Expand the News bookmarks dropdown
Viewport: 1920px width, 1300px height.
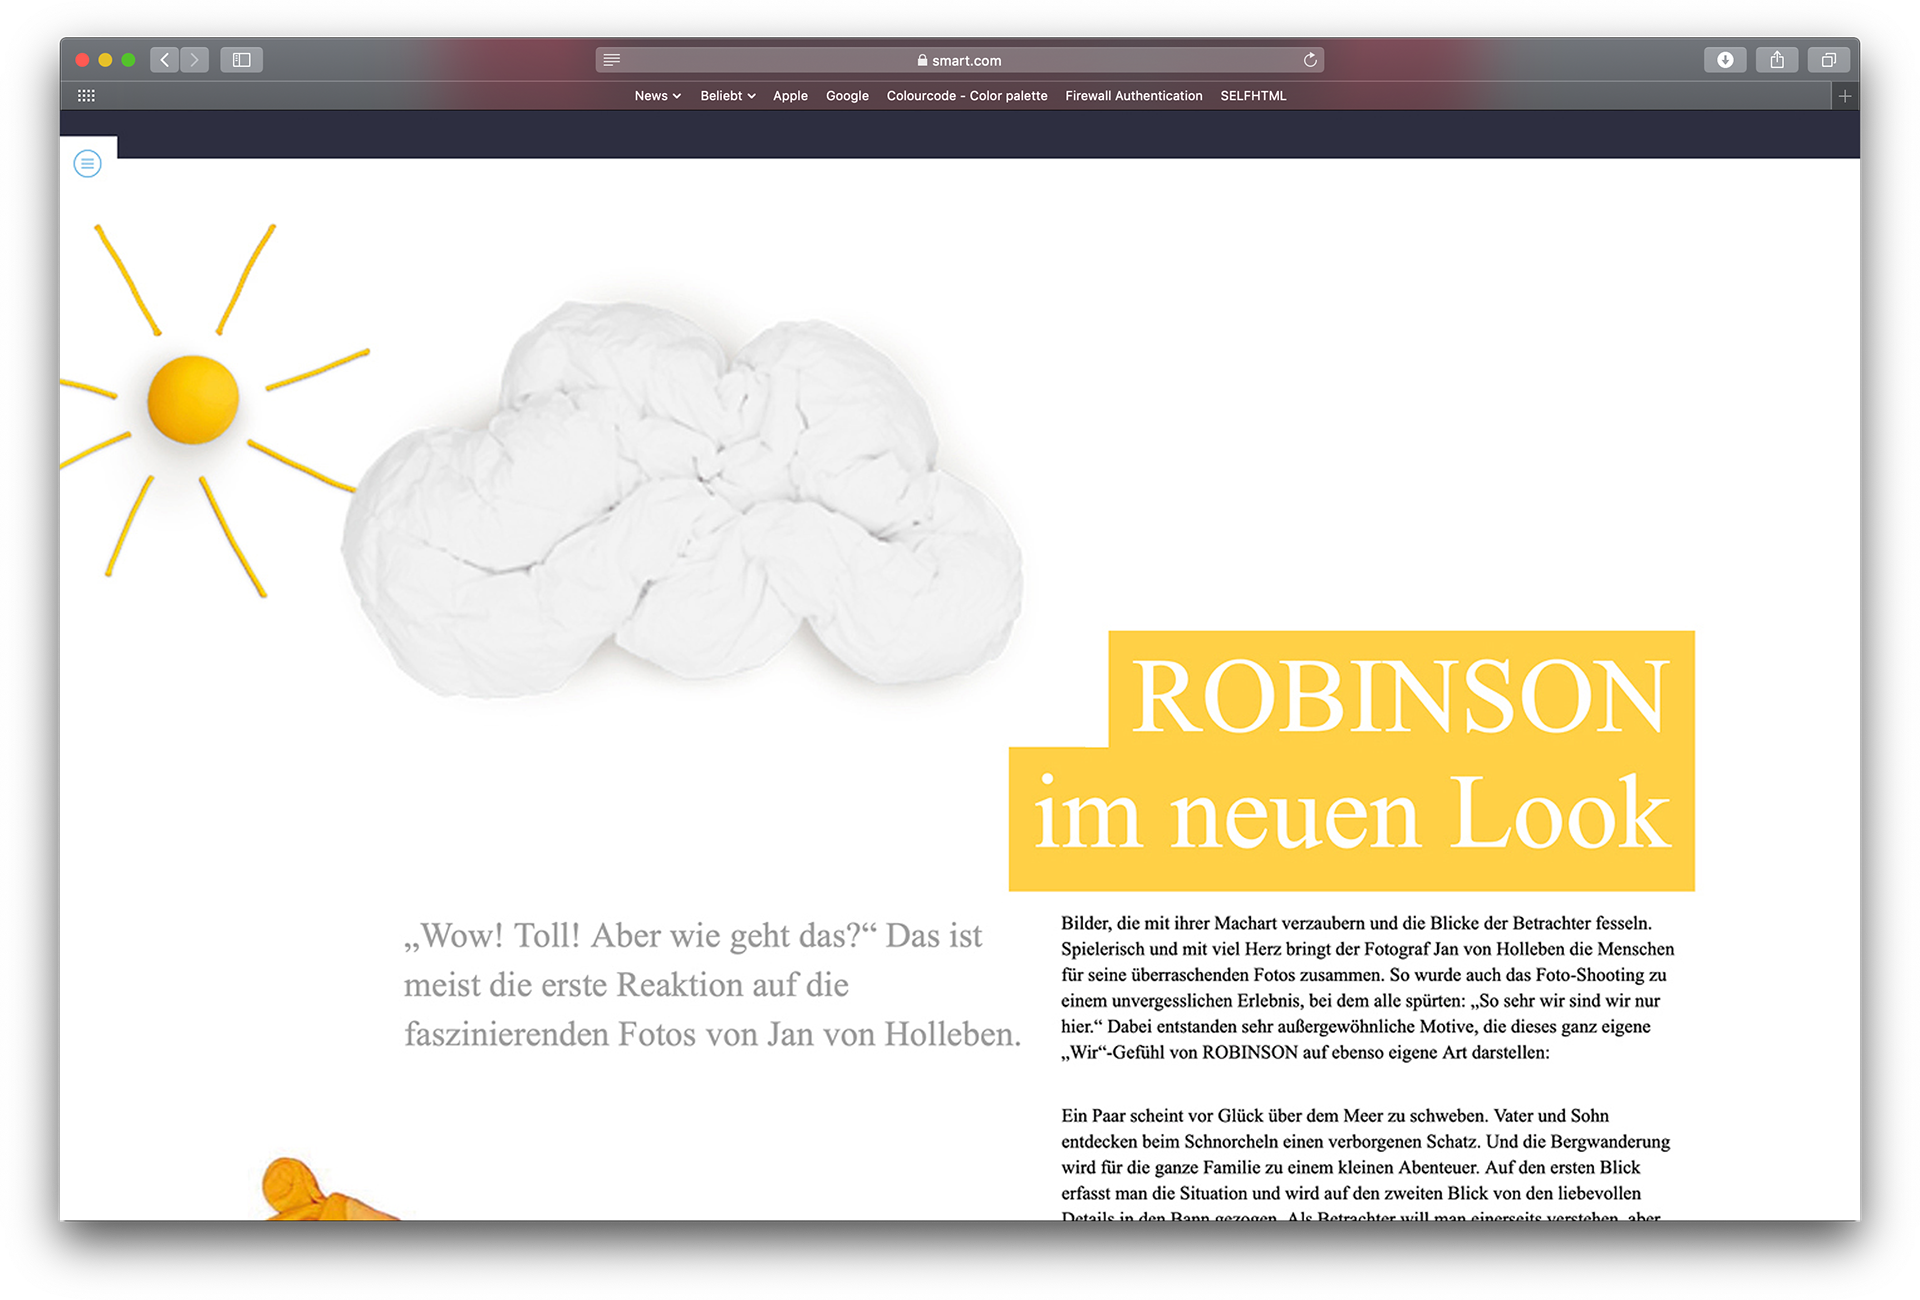657,96
